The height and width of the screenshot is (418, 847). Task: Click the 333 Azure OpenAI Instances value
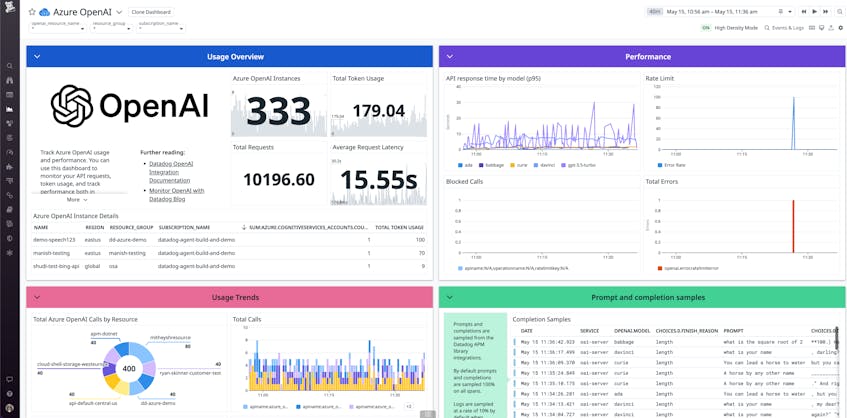tap(279, 111)
